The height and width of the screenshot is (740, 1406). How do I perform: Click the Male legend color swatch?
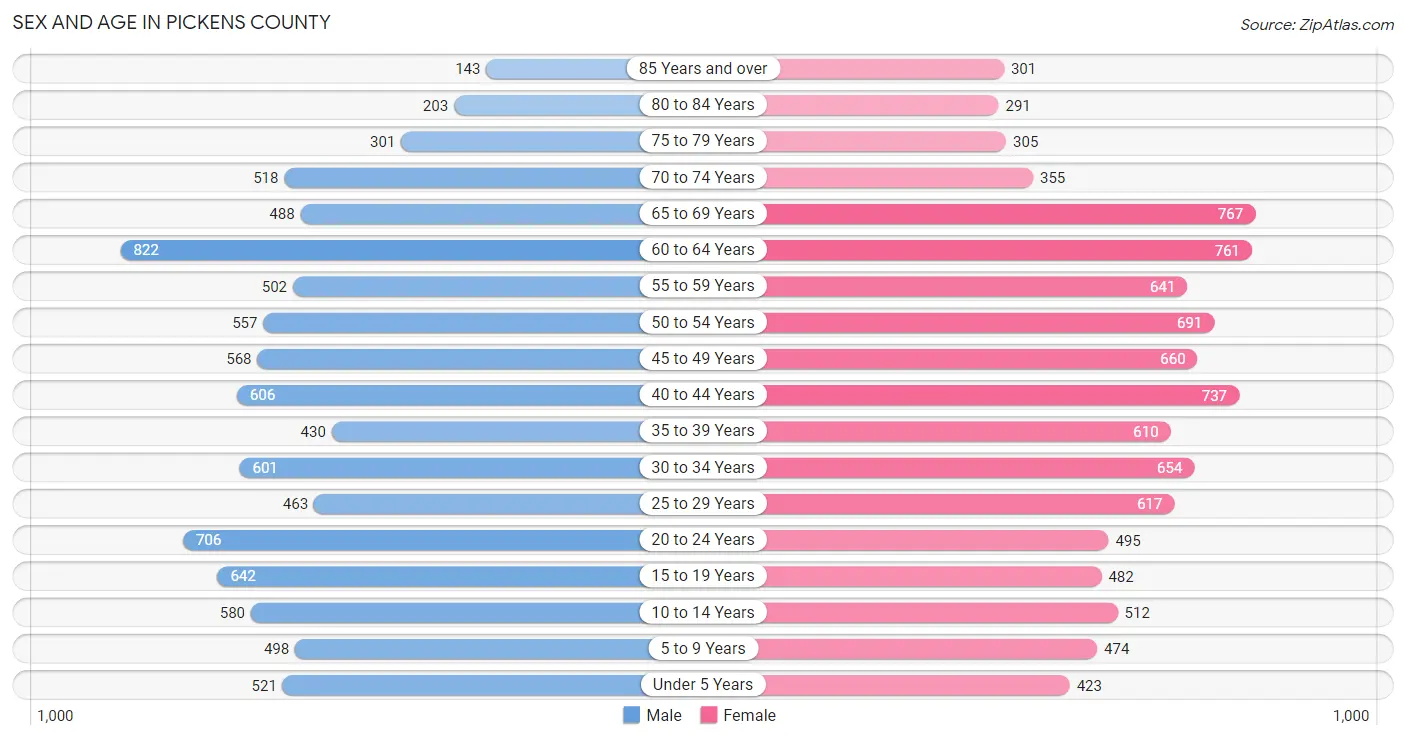tap(631, 715)
